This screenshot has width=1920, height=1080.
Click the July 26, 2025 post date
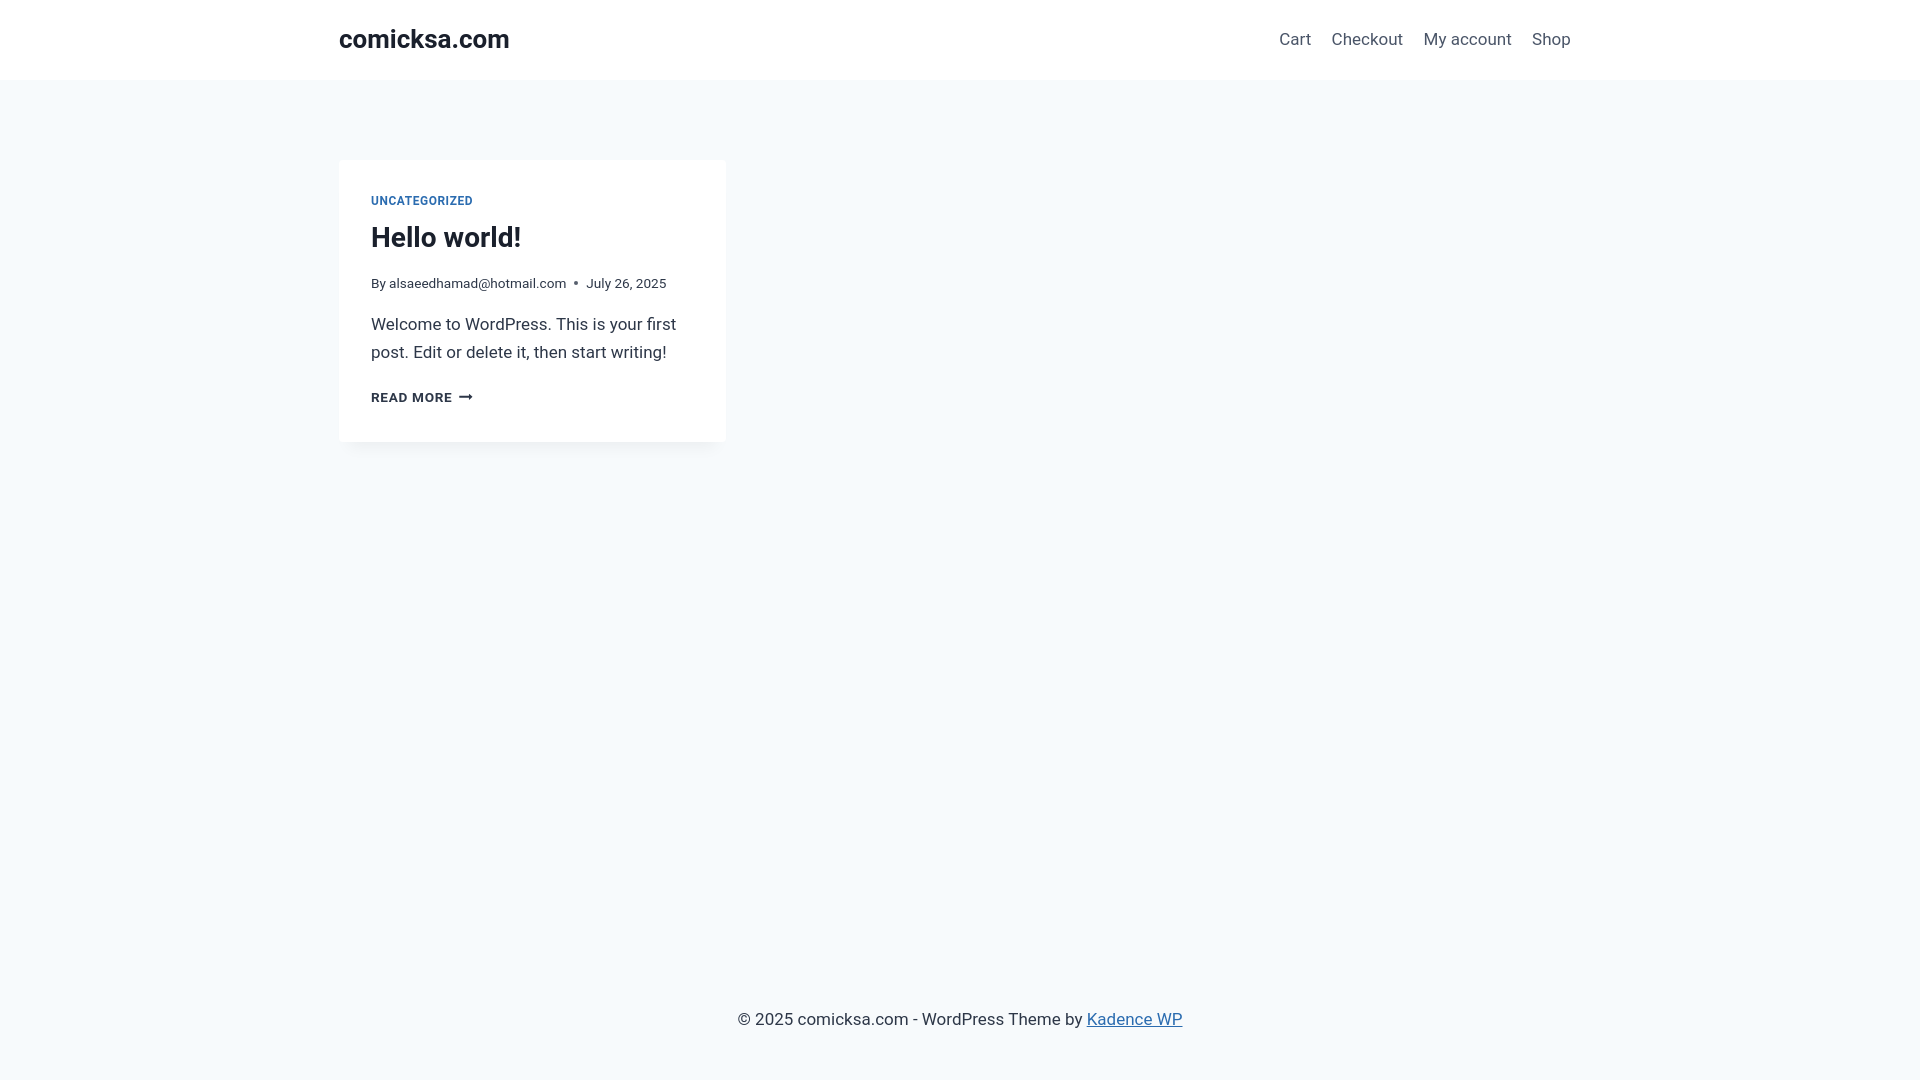pos(626,284)
